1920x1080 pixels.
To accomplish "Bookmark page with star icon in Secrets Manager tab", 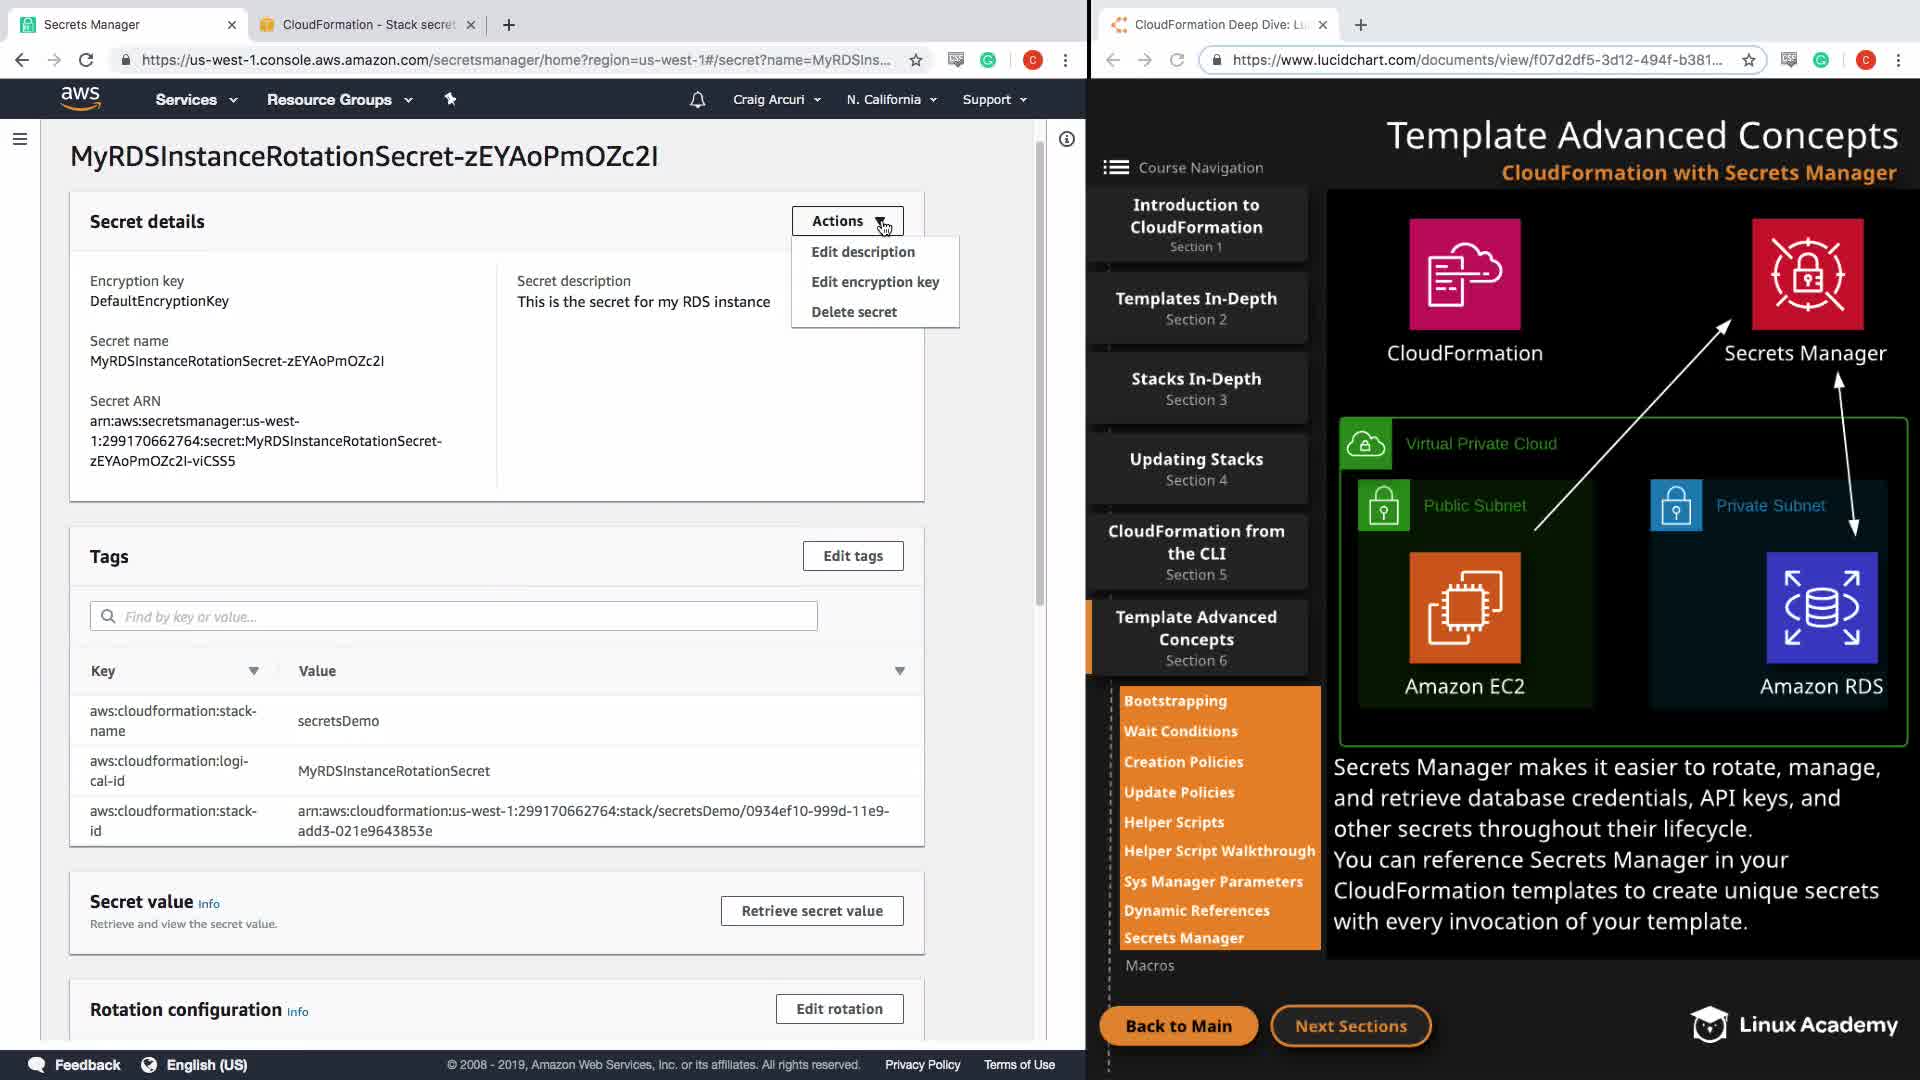I will (x=915, y=60).
